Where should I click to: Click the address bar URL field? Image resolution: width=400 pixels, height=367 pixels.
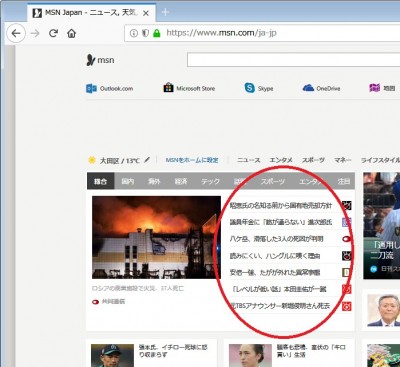pos(262,33)
